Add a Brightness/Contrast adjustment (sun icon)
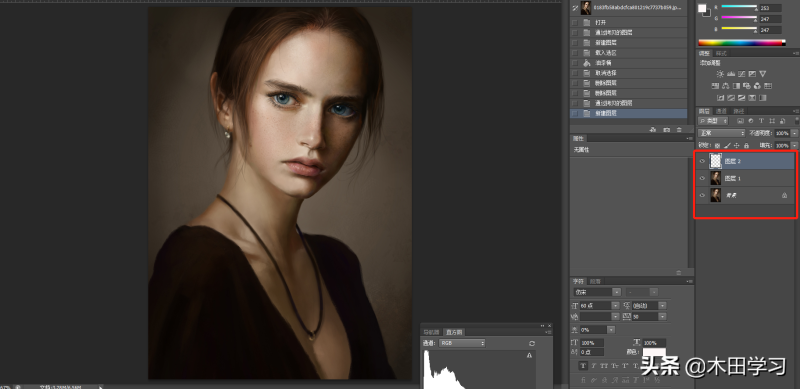This screenshot has width=800, height=389. pos(720,74)
